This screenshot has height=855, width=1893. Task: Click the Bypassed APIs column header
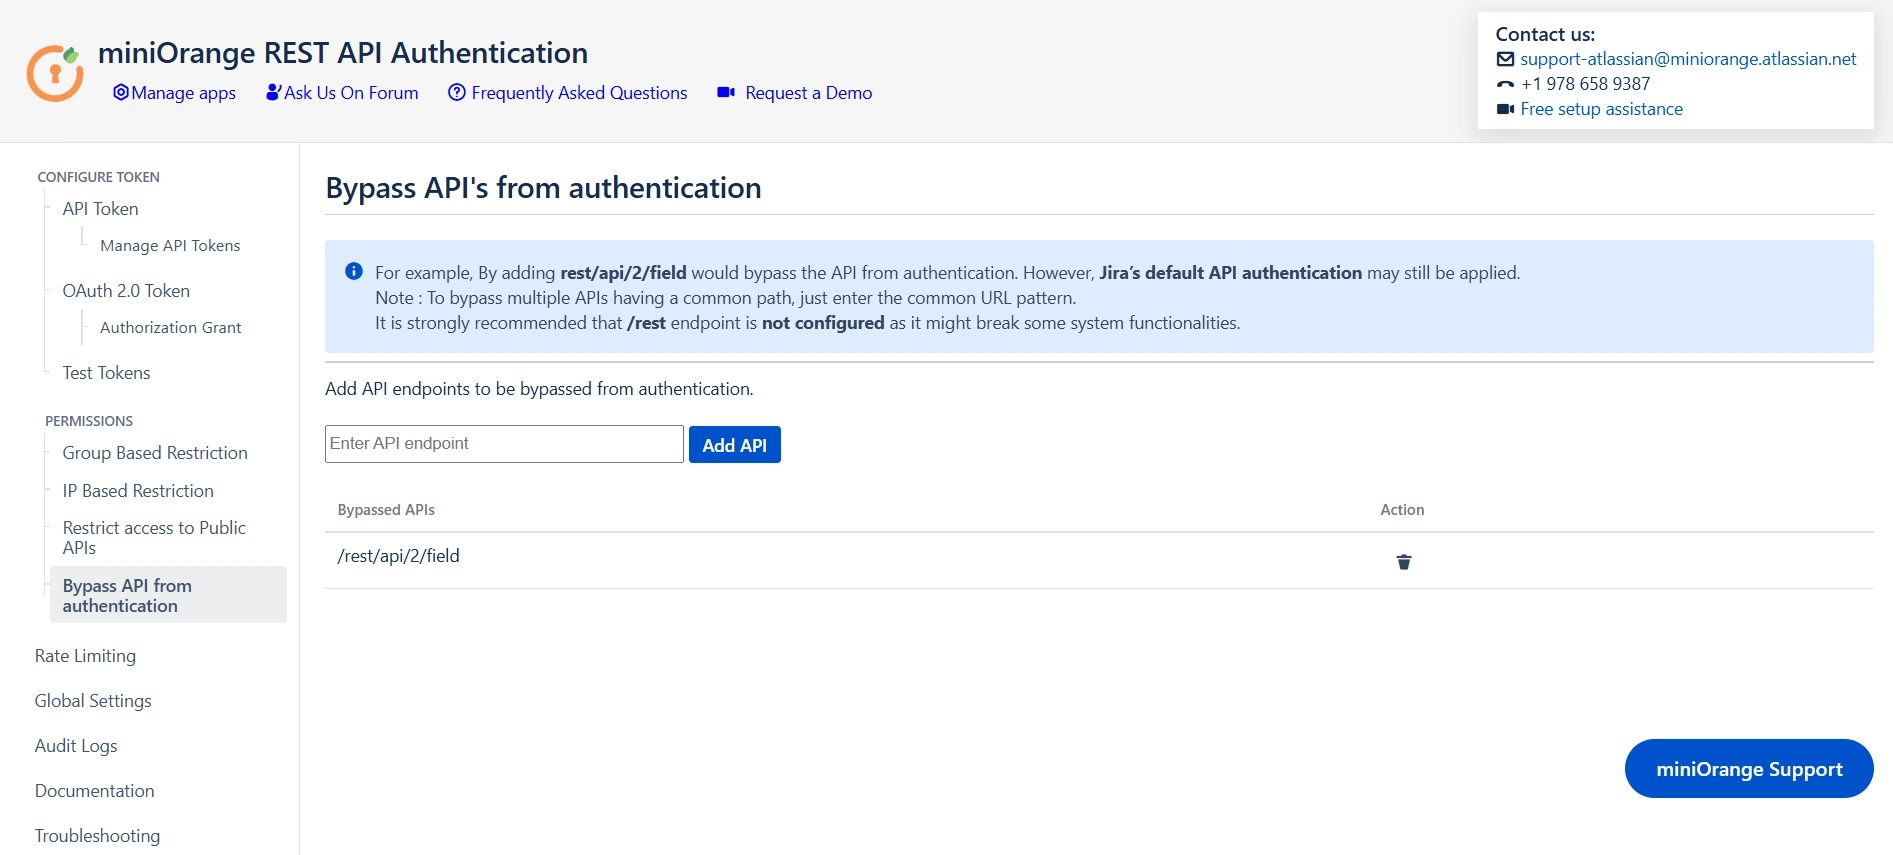[386, 510]
